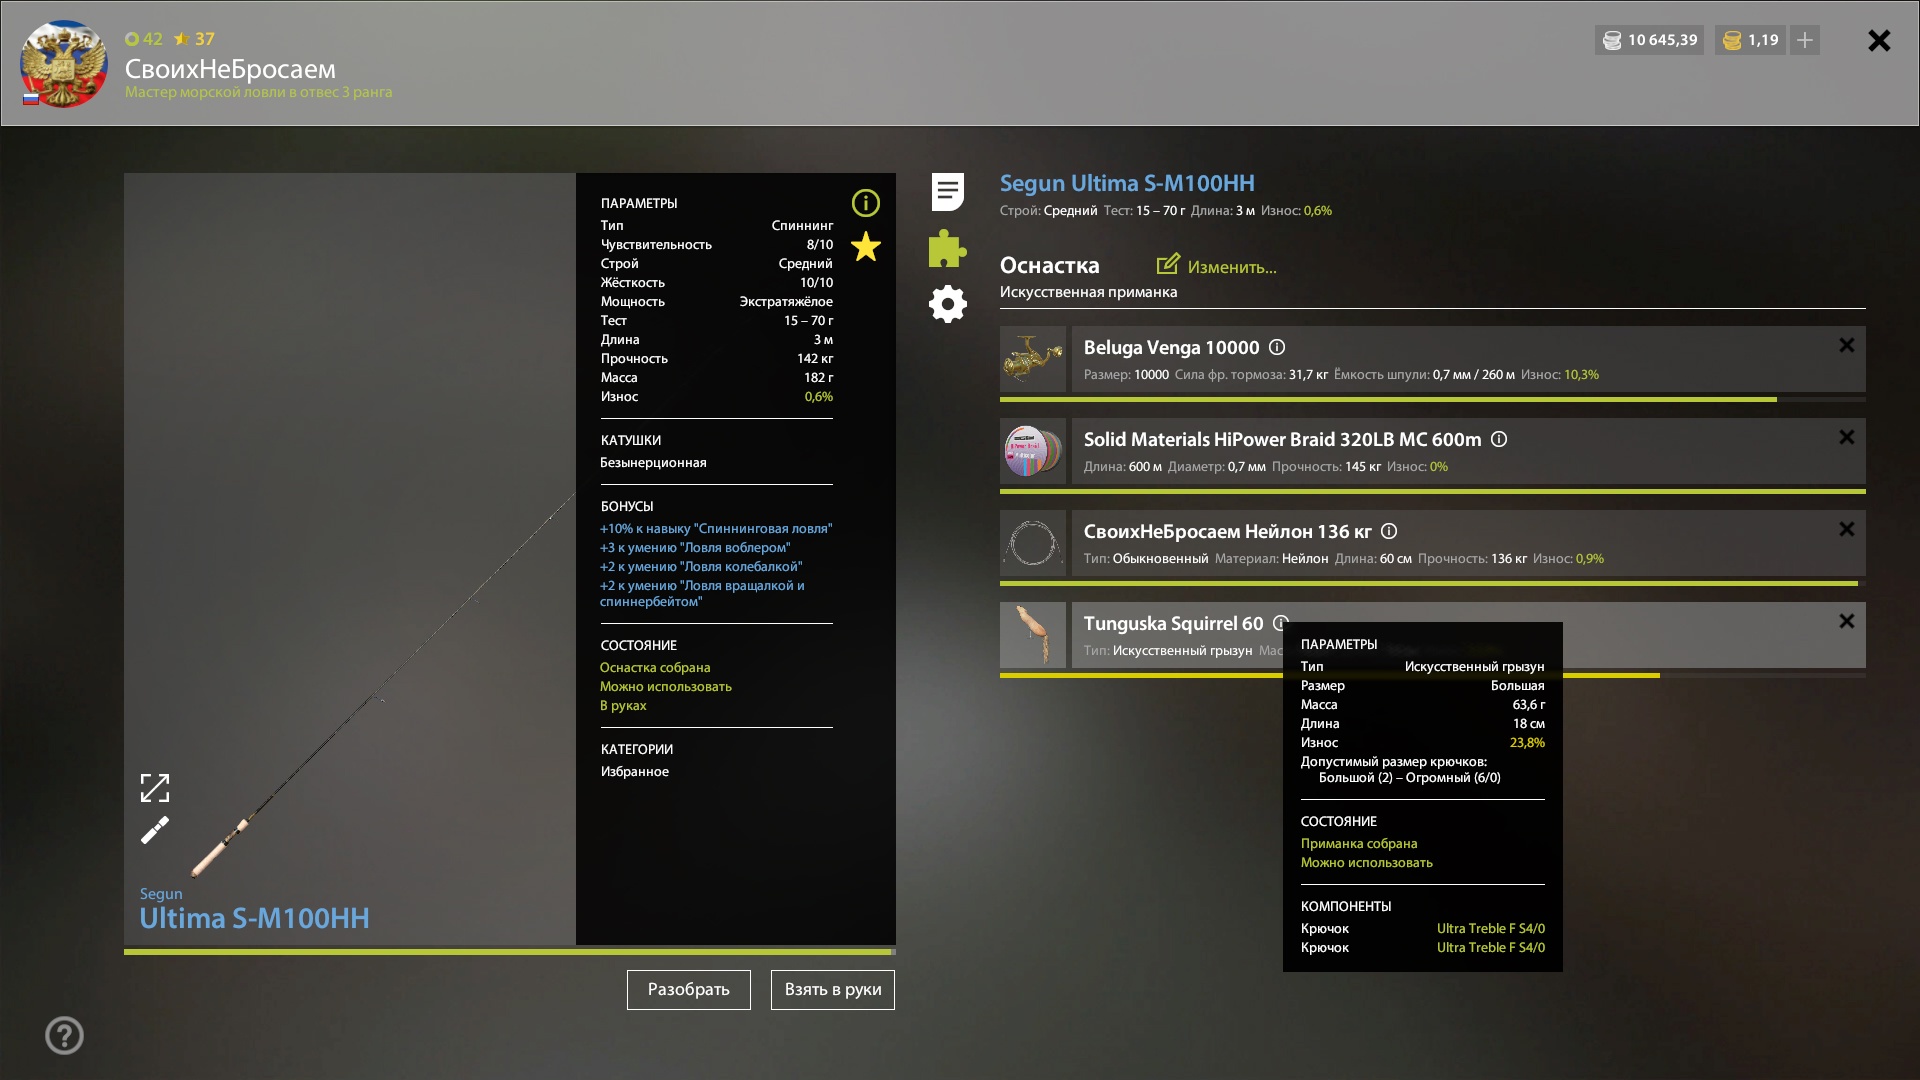Viewport: 1920px width, 1080px height.
Task: Show info for Solid Materials HiPower Braid
Action: (1499, 439)
